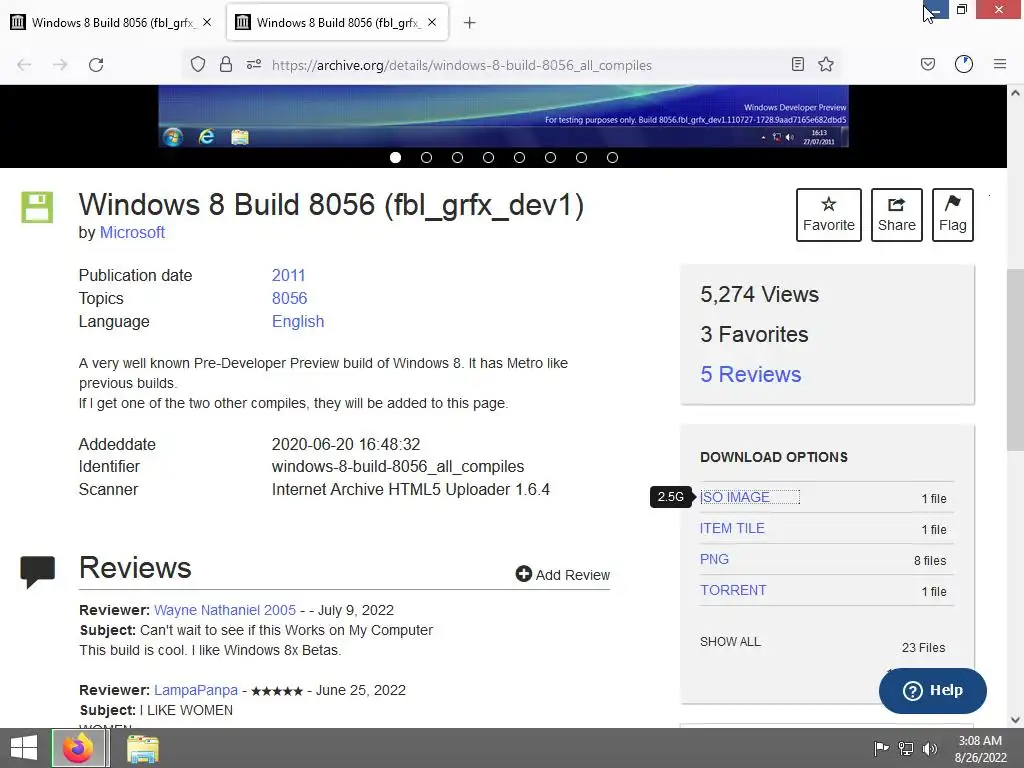This screenshot has height=768, width=1024.
Task: Click the Firefox back arrow button
Action: point(24,65)
